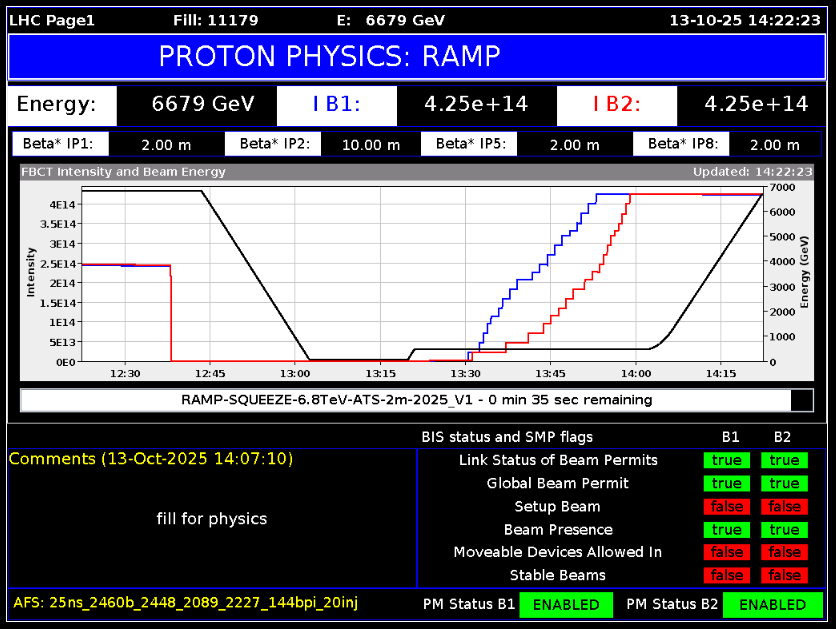Viewport: 836px width, 629px height.
Task: Click the B1 Moveable Devices Allowed In flag
Action: (727, 552)
